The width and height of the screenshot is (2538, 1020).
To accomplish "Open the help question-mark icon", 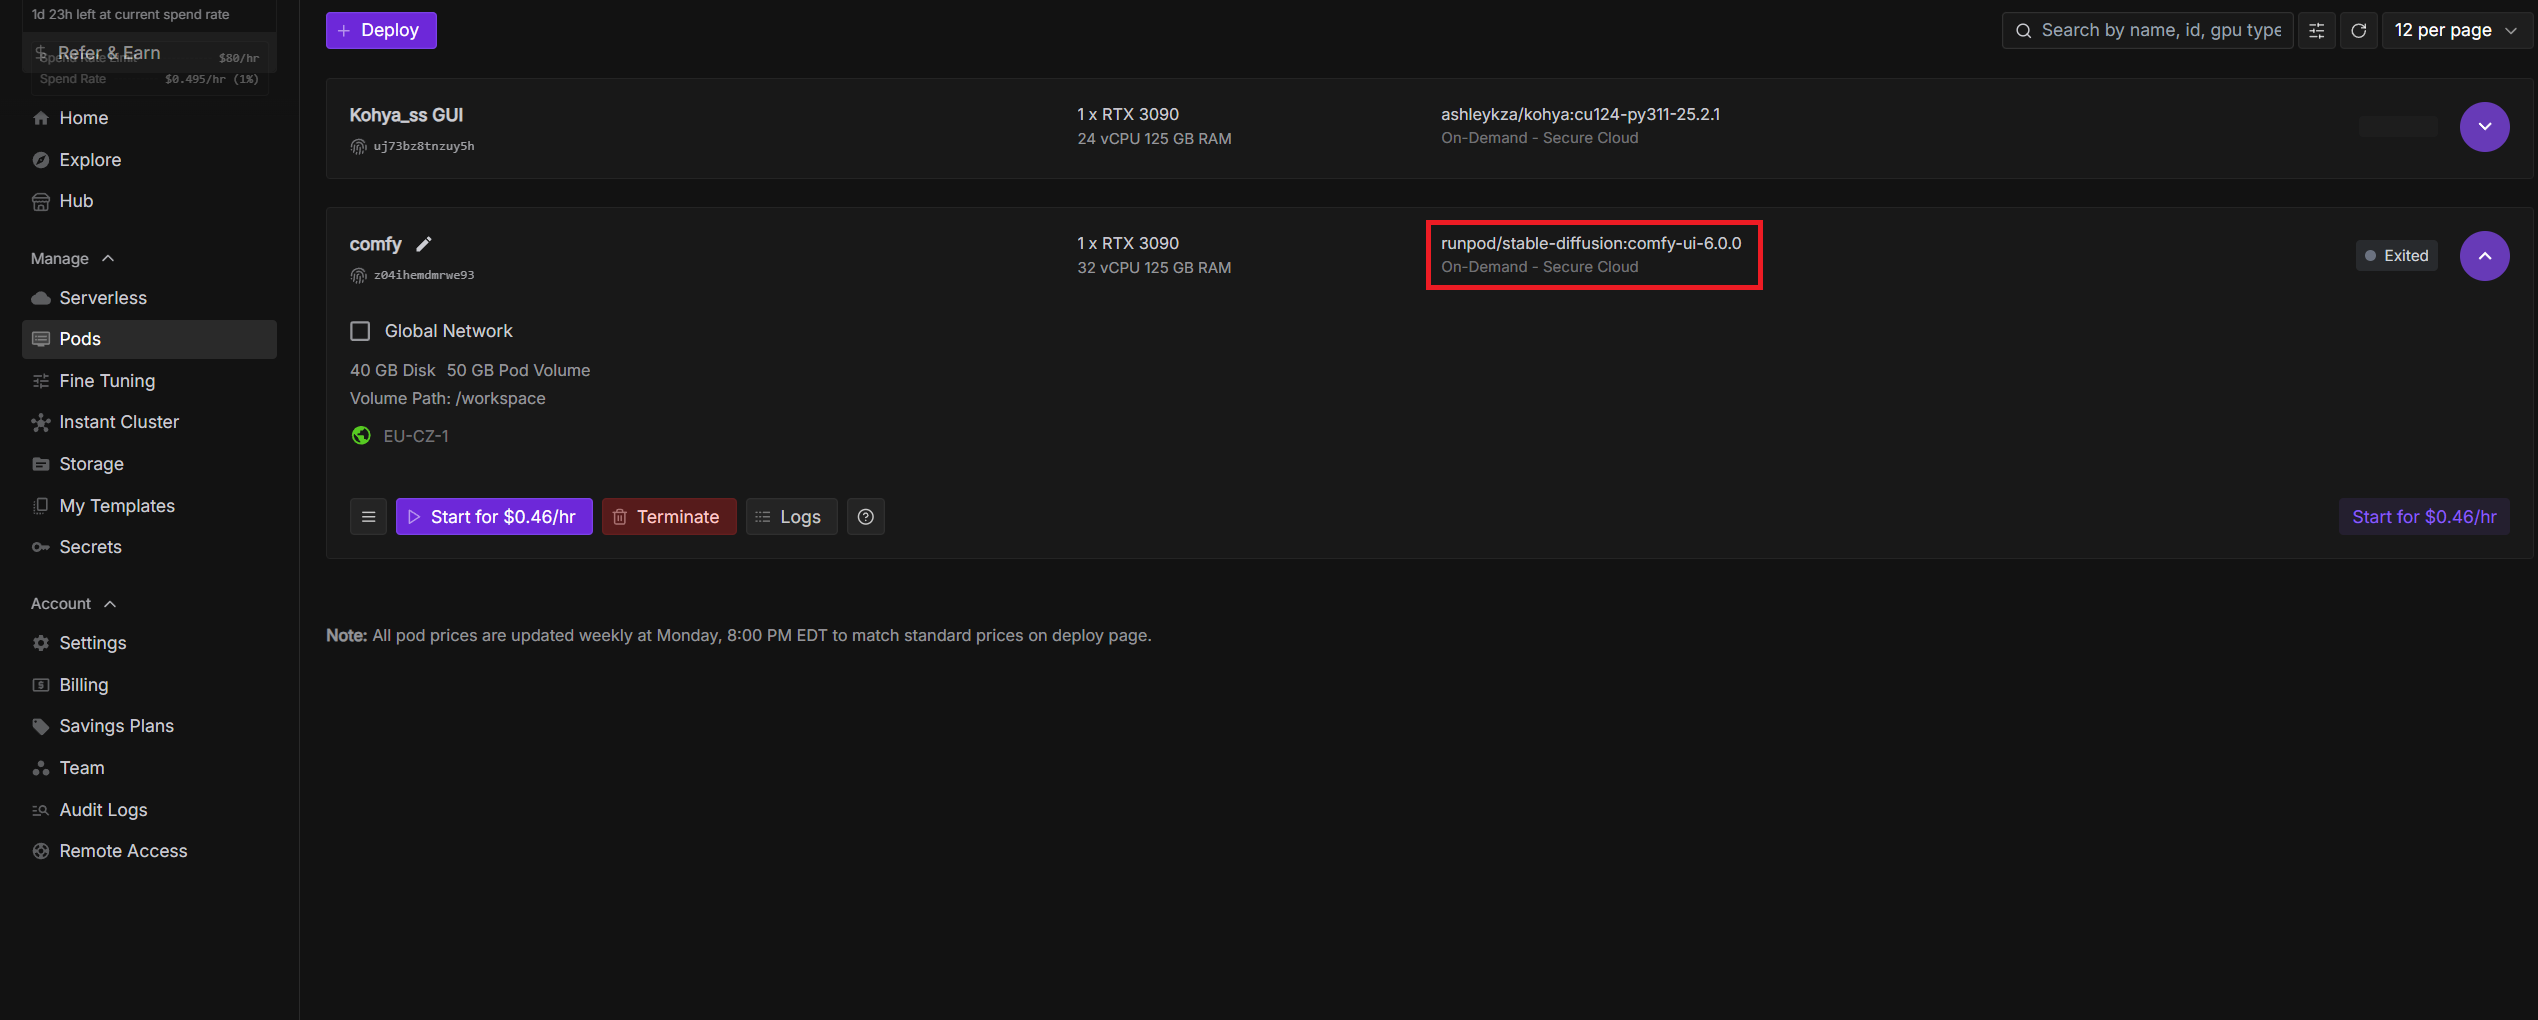I will point(866,517).
